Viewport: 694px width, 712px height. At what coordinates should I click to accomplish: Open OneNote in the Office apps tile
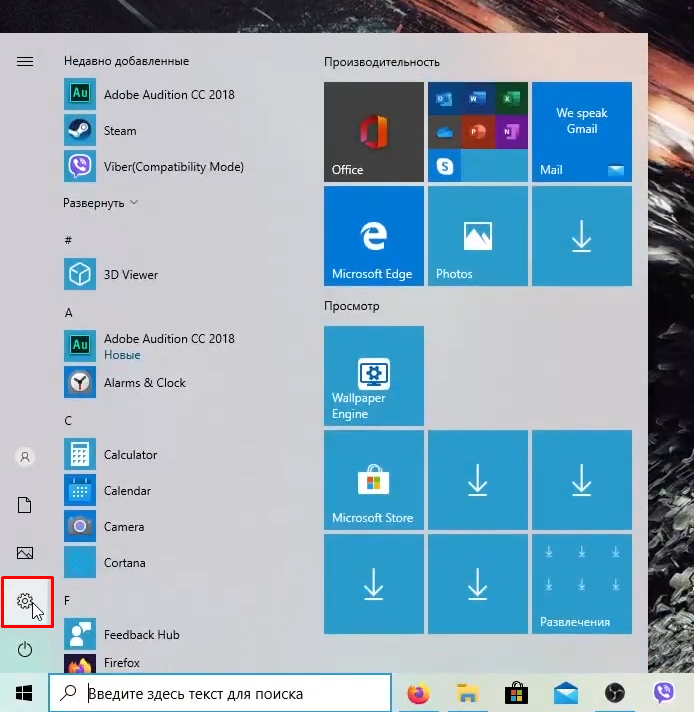click(511, 132)
